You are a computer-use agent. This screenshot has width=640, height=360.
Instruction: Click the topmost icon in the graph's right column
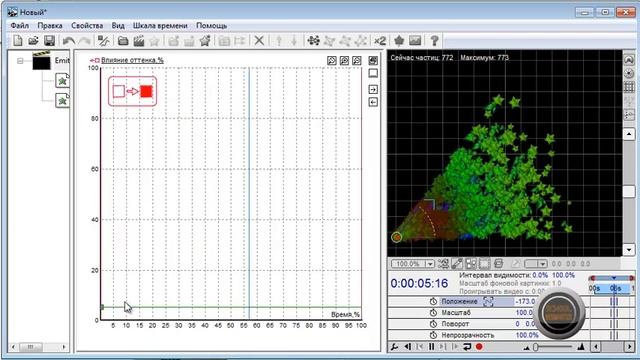[x=373, y=60]
